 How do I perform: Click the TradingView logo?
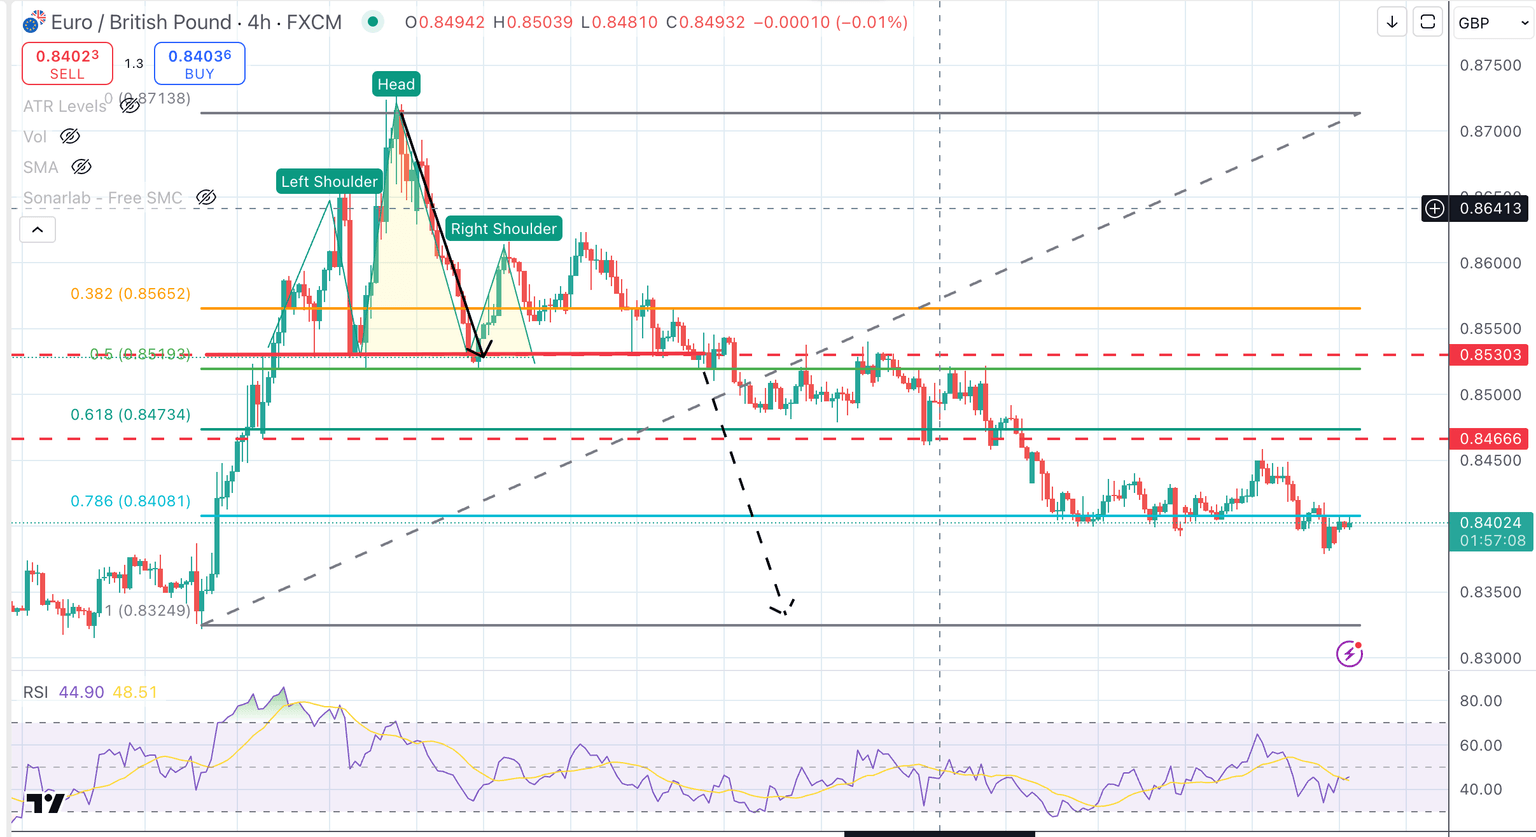[x=47, y=801]
